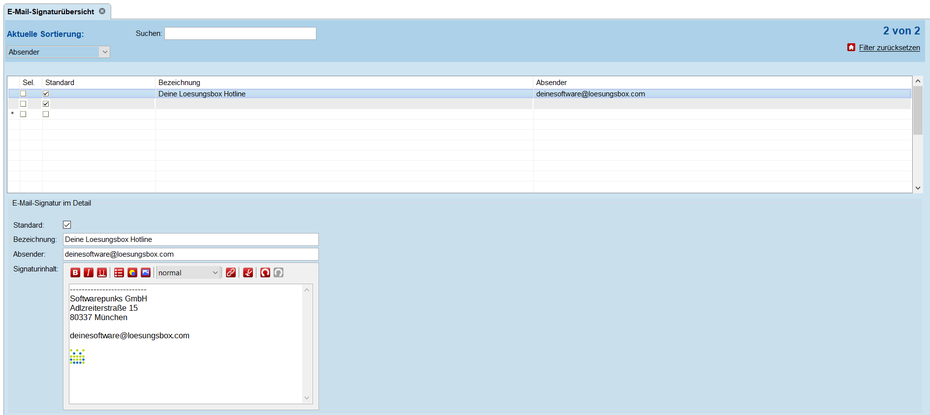
Task: Click the asterisk new-row marker
Action: pyautogui.click(x=13, y=114)
